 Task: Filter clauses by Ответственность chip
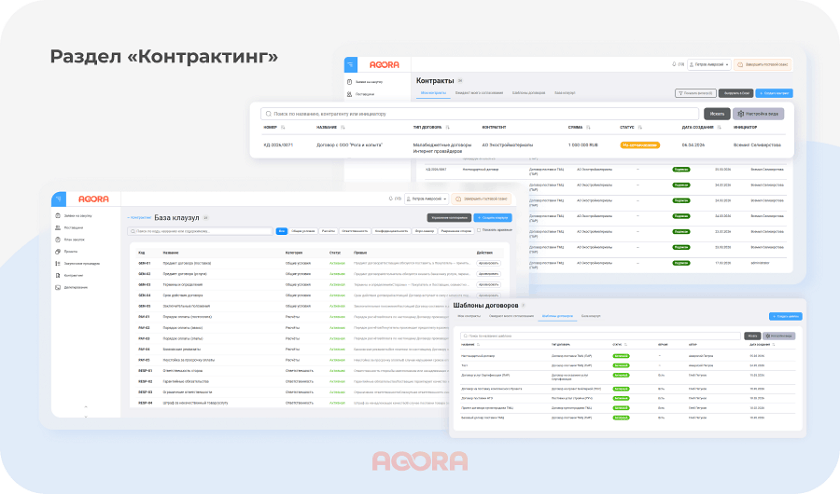354,231
